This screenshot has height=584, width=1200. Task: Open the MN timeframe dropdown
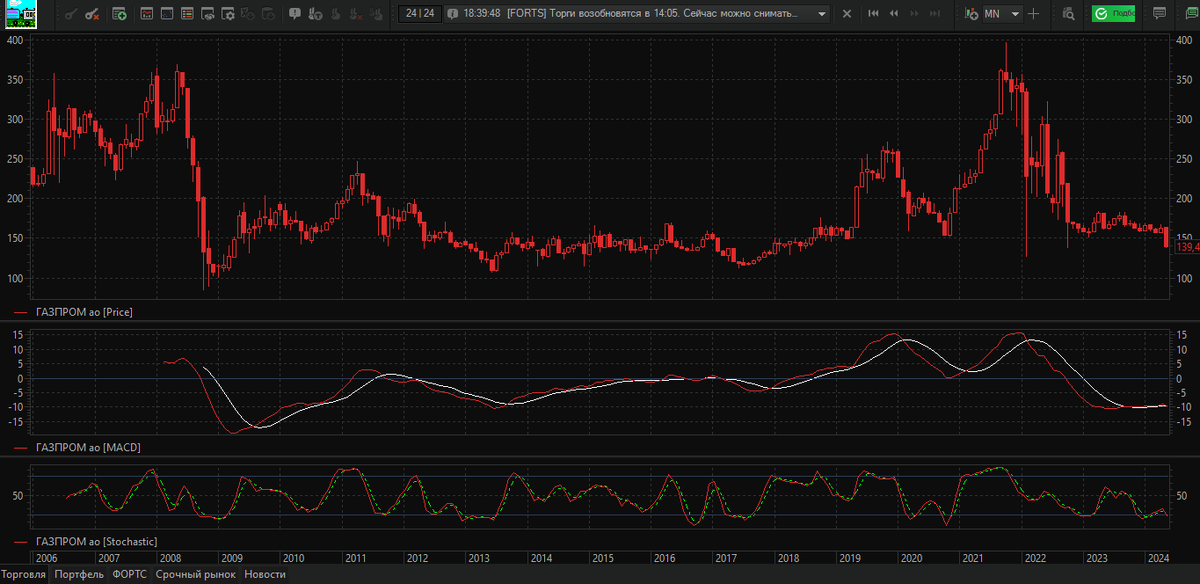(1002, 14)
